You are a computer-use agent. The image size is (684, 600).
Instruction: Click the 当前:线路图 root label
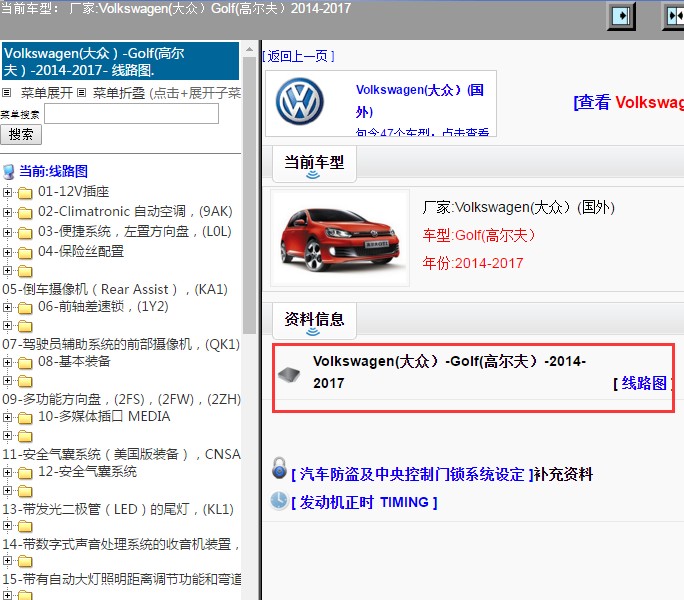(53, 171)
